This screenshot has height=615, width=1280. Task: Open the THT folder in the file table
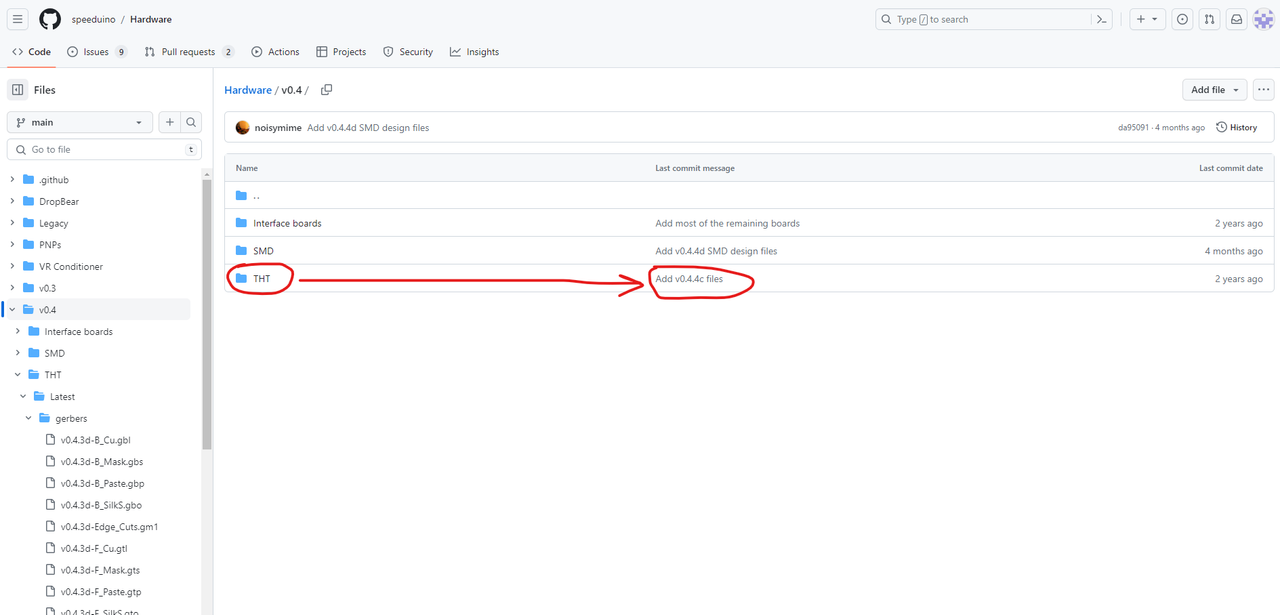(262, 279)
